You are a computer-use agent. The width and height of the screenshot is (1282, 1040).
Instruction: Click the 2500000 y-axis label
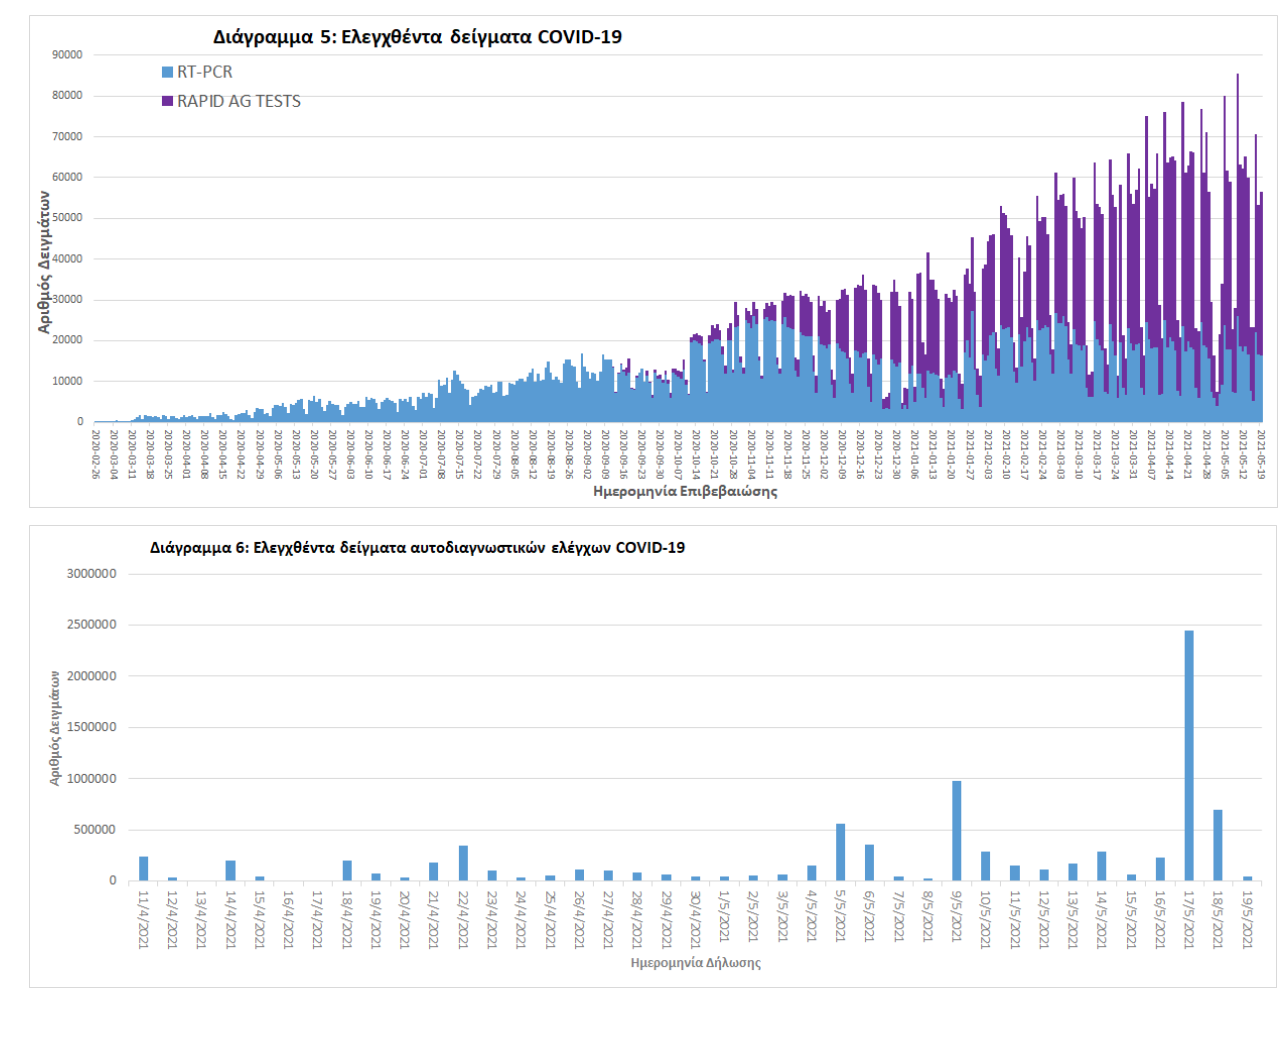tap(91, 625)
